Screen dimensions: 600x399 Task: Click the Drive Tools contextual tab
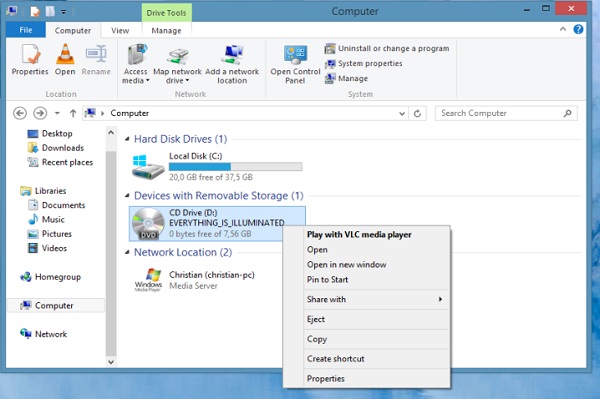[166, 13]
